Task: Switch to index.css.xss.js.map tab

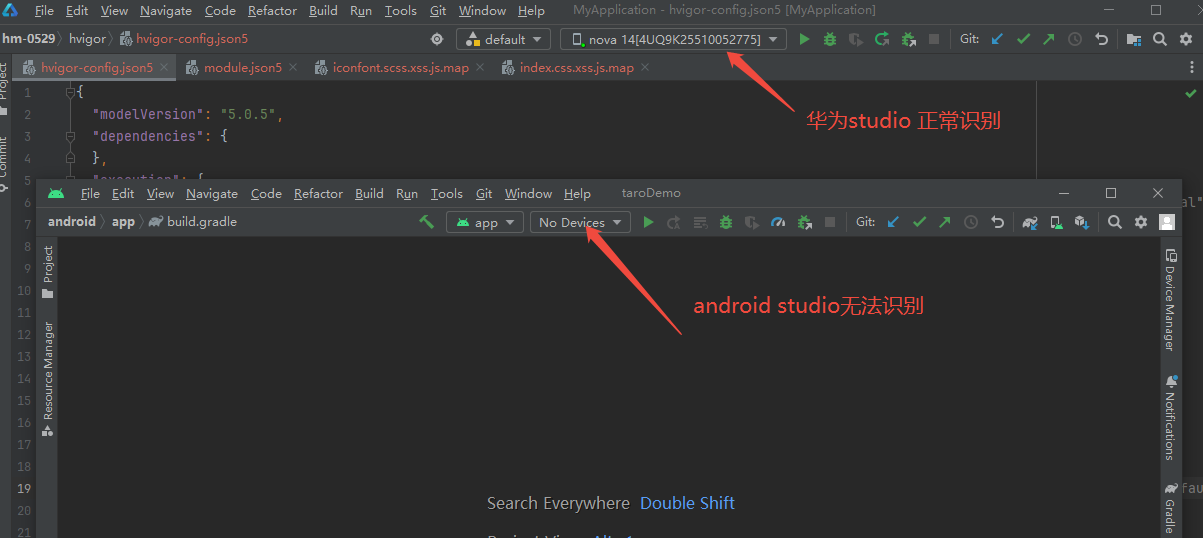Action: pyautogui.click(x=576, y=68)
